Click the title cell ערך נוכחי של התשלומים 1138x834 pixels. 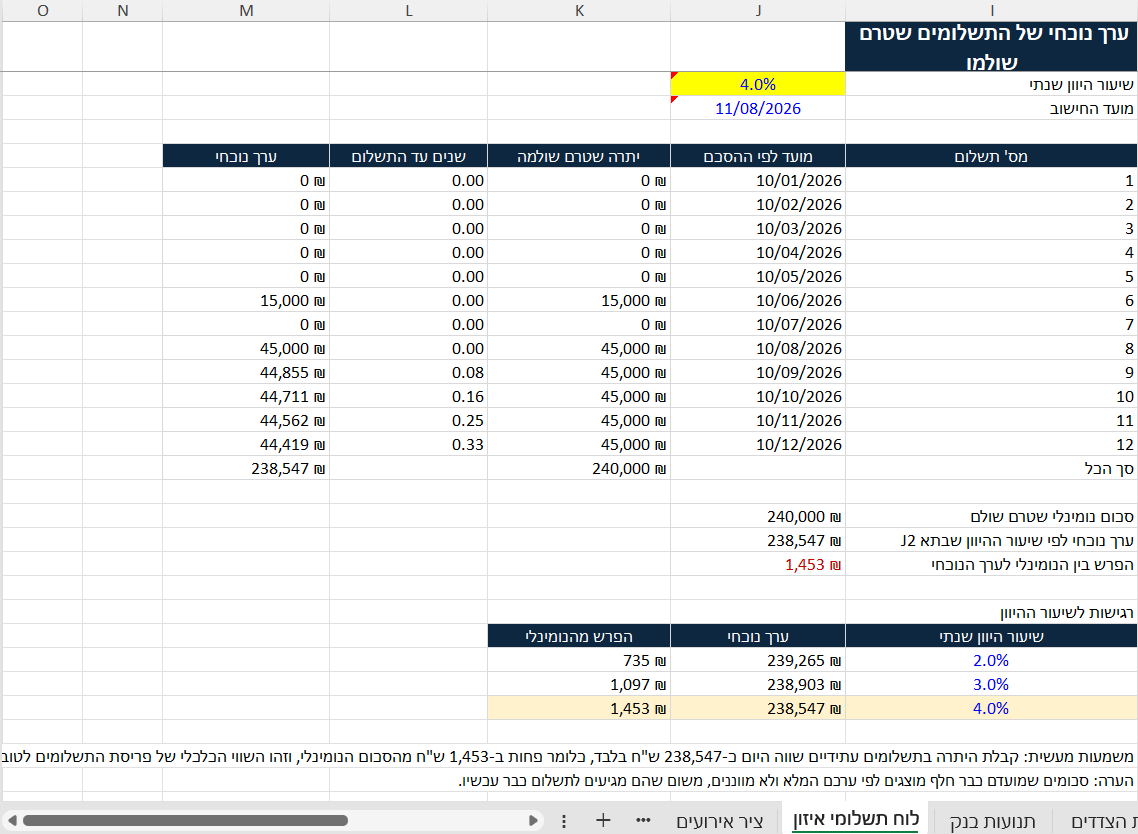coord(991,47)
